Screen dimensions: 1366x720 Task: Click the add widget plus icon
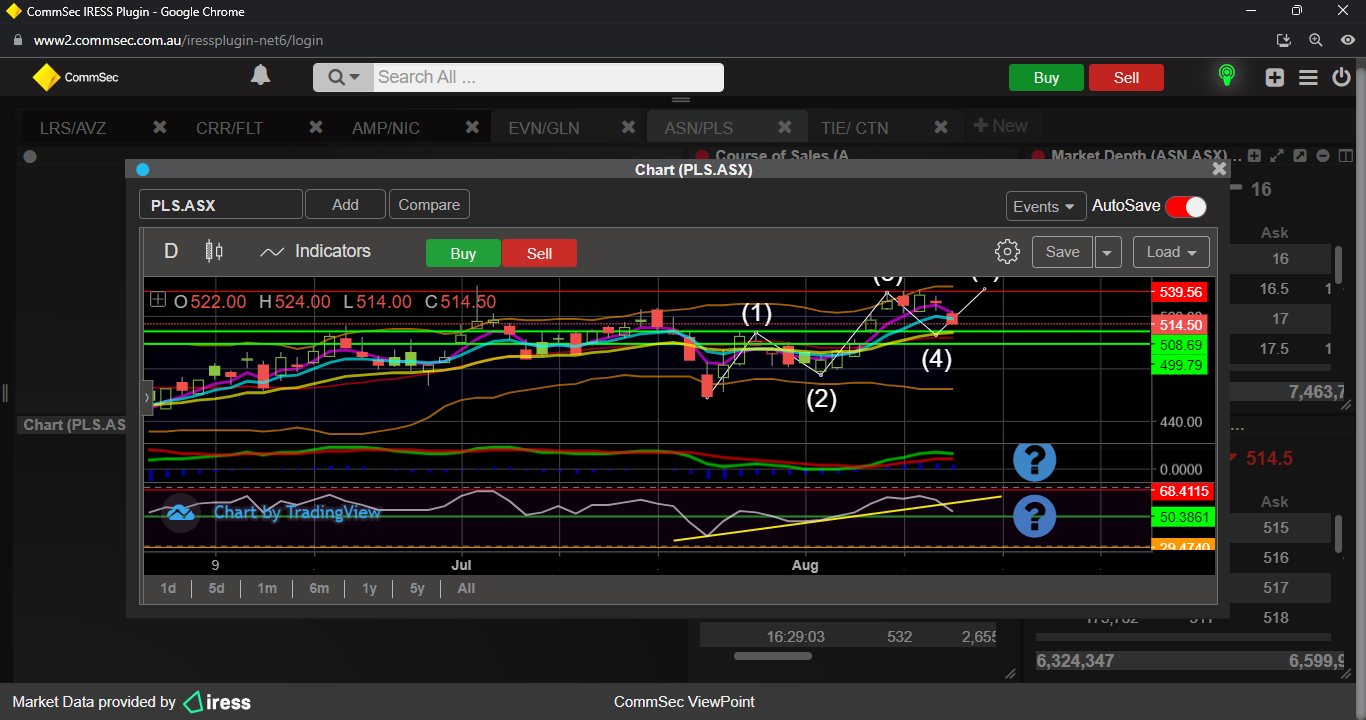(1274, 77)
